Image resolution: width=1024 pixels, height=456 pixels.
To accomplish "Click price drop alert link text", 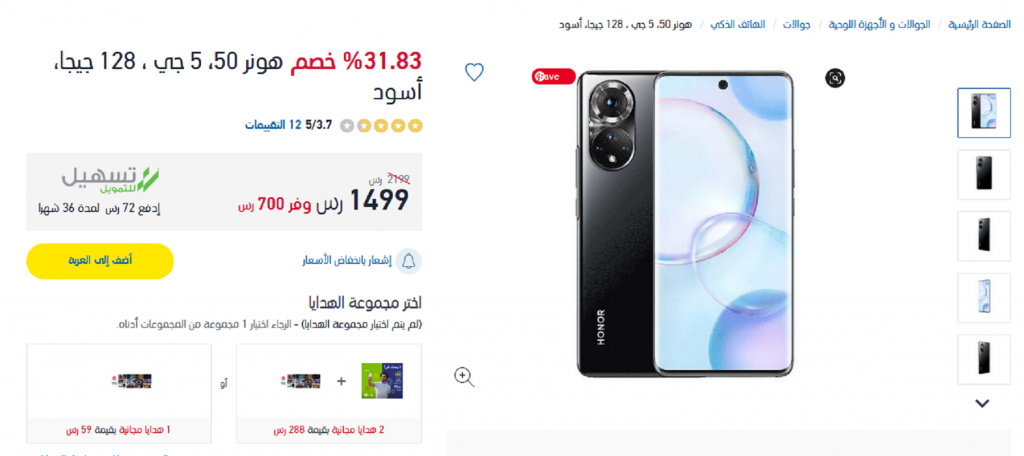I will click(346, 261).
